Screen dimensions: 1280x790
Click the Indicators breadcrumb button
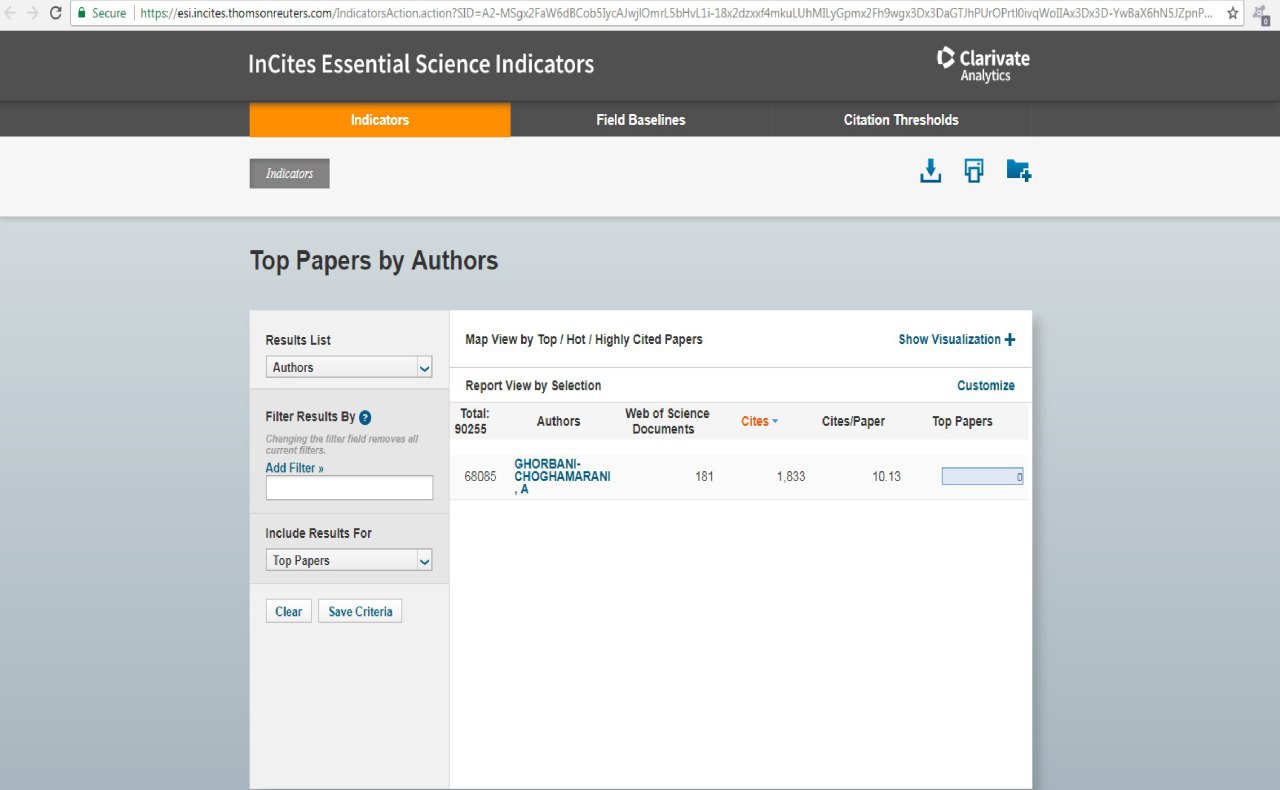[289, 173]
